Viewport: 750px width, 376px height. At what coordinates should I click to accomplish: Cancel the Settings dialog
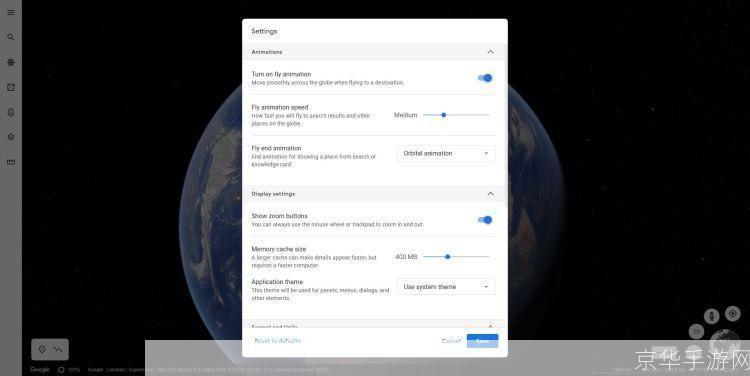coord(451,341)
